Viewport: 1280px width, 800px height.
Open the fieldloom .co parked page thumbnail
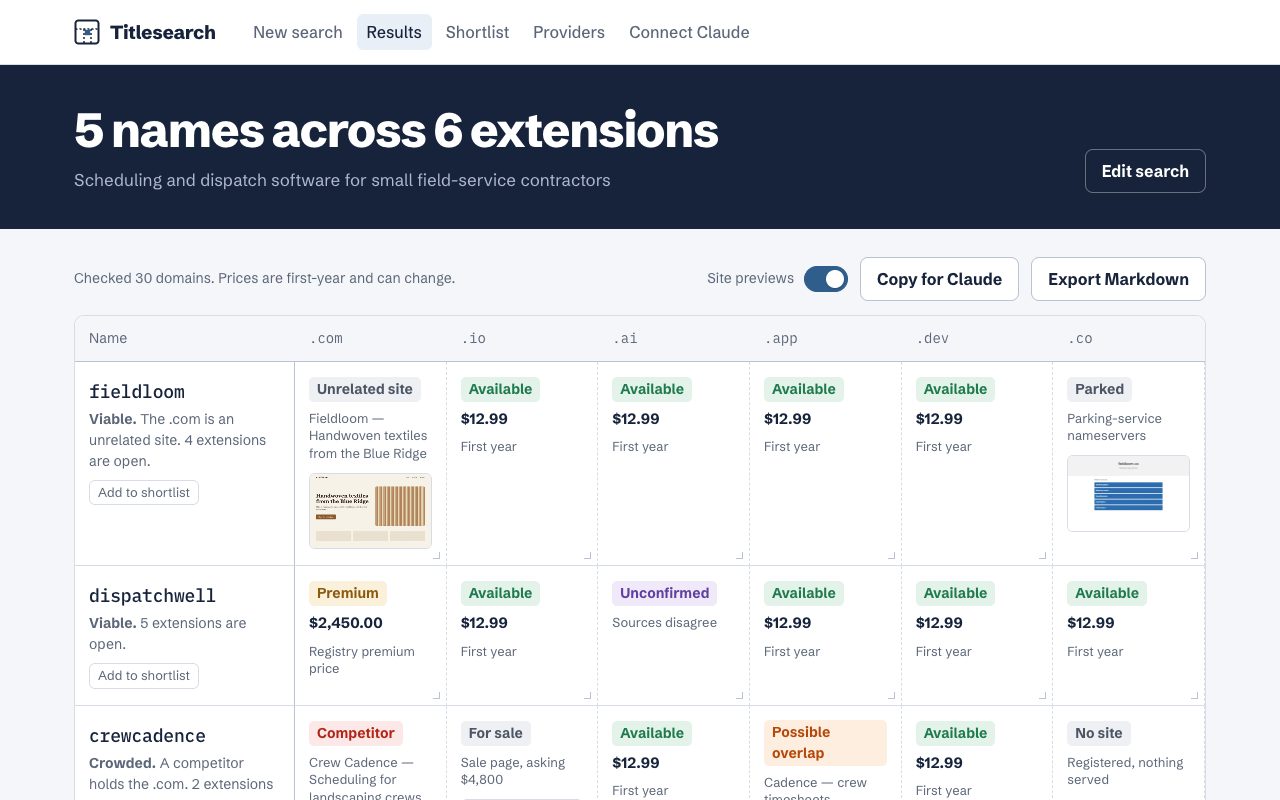click(1128, 494)
